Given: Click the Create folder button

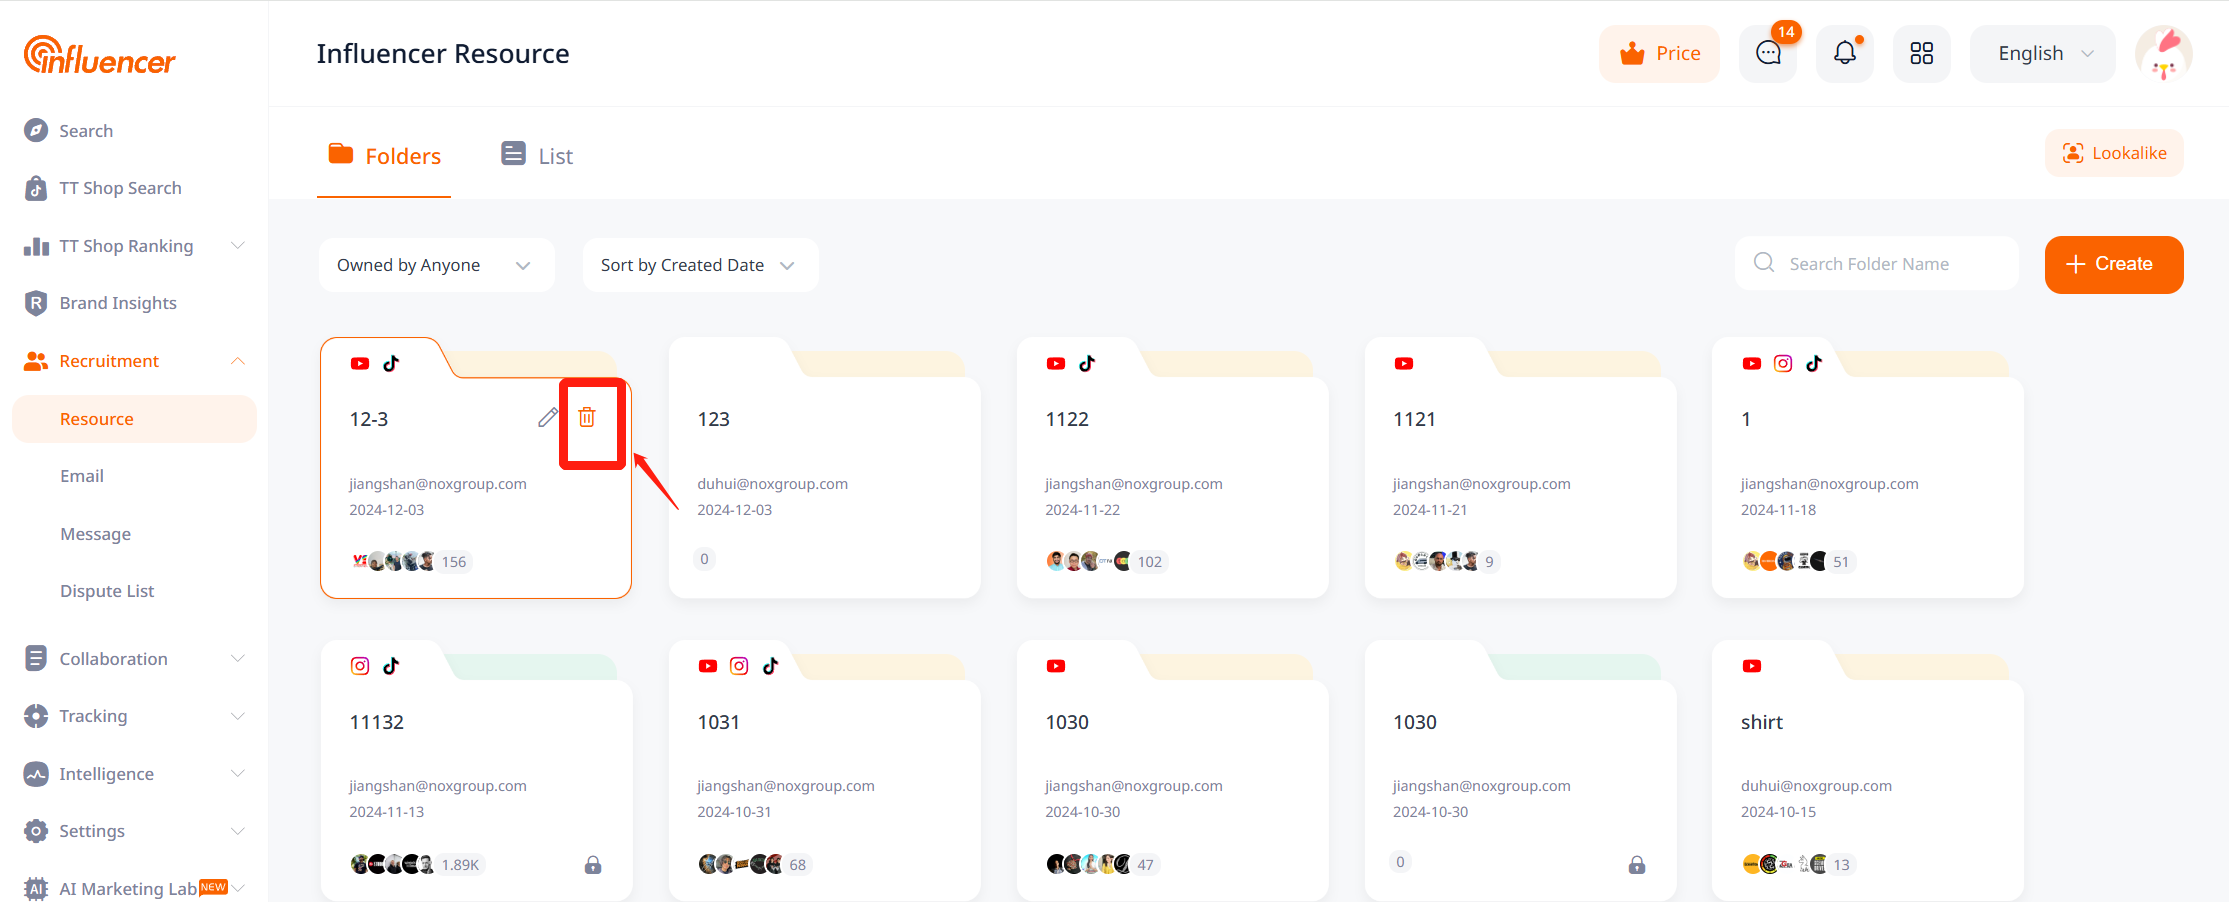Looking at the screenshot, I should [2113, 265].
